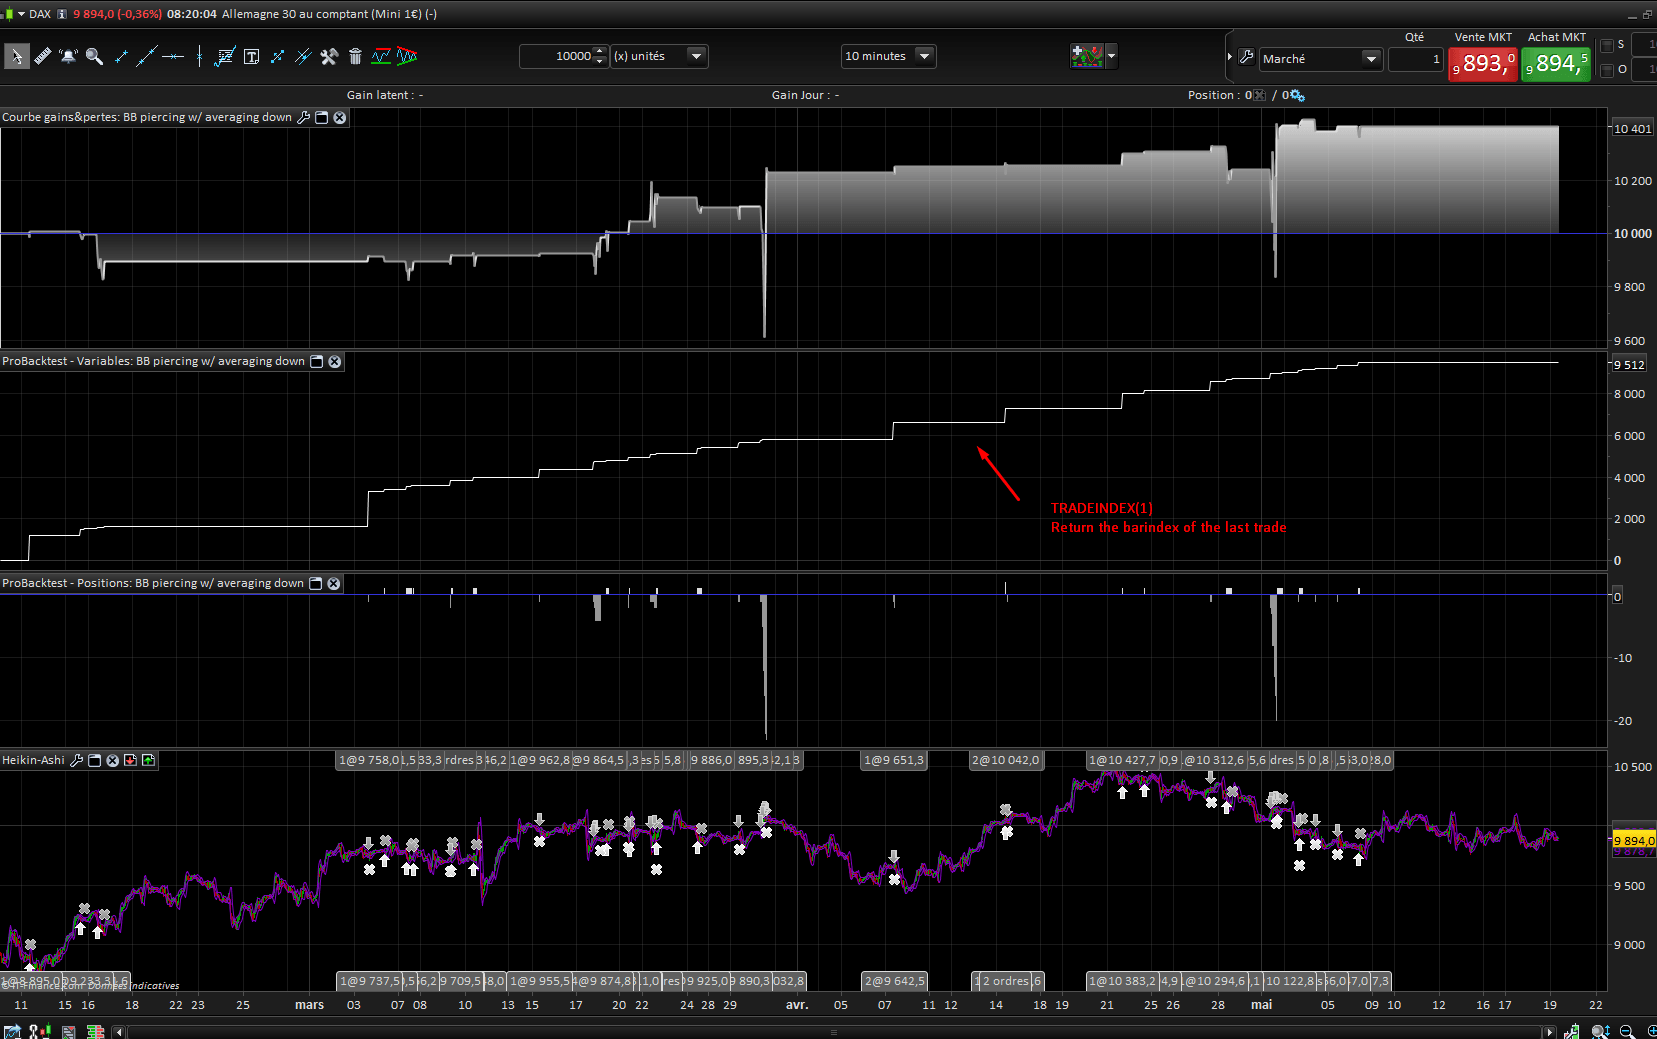1657x1039 pixels.
Task: Click the Achat MKT buy button
Action: click(x=1556, y=63)
